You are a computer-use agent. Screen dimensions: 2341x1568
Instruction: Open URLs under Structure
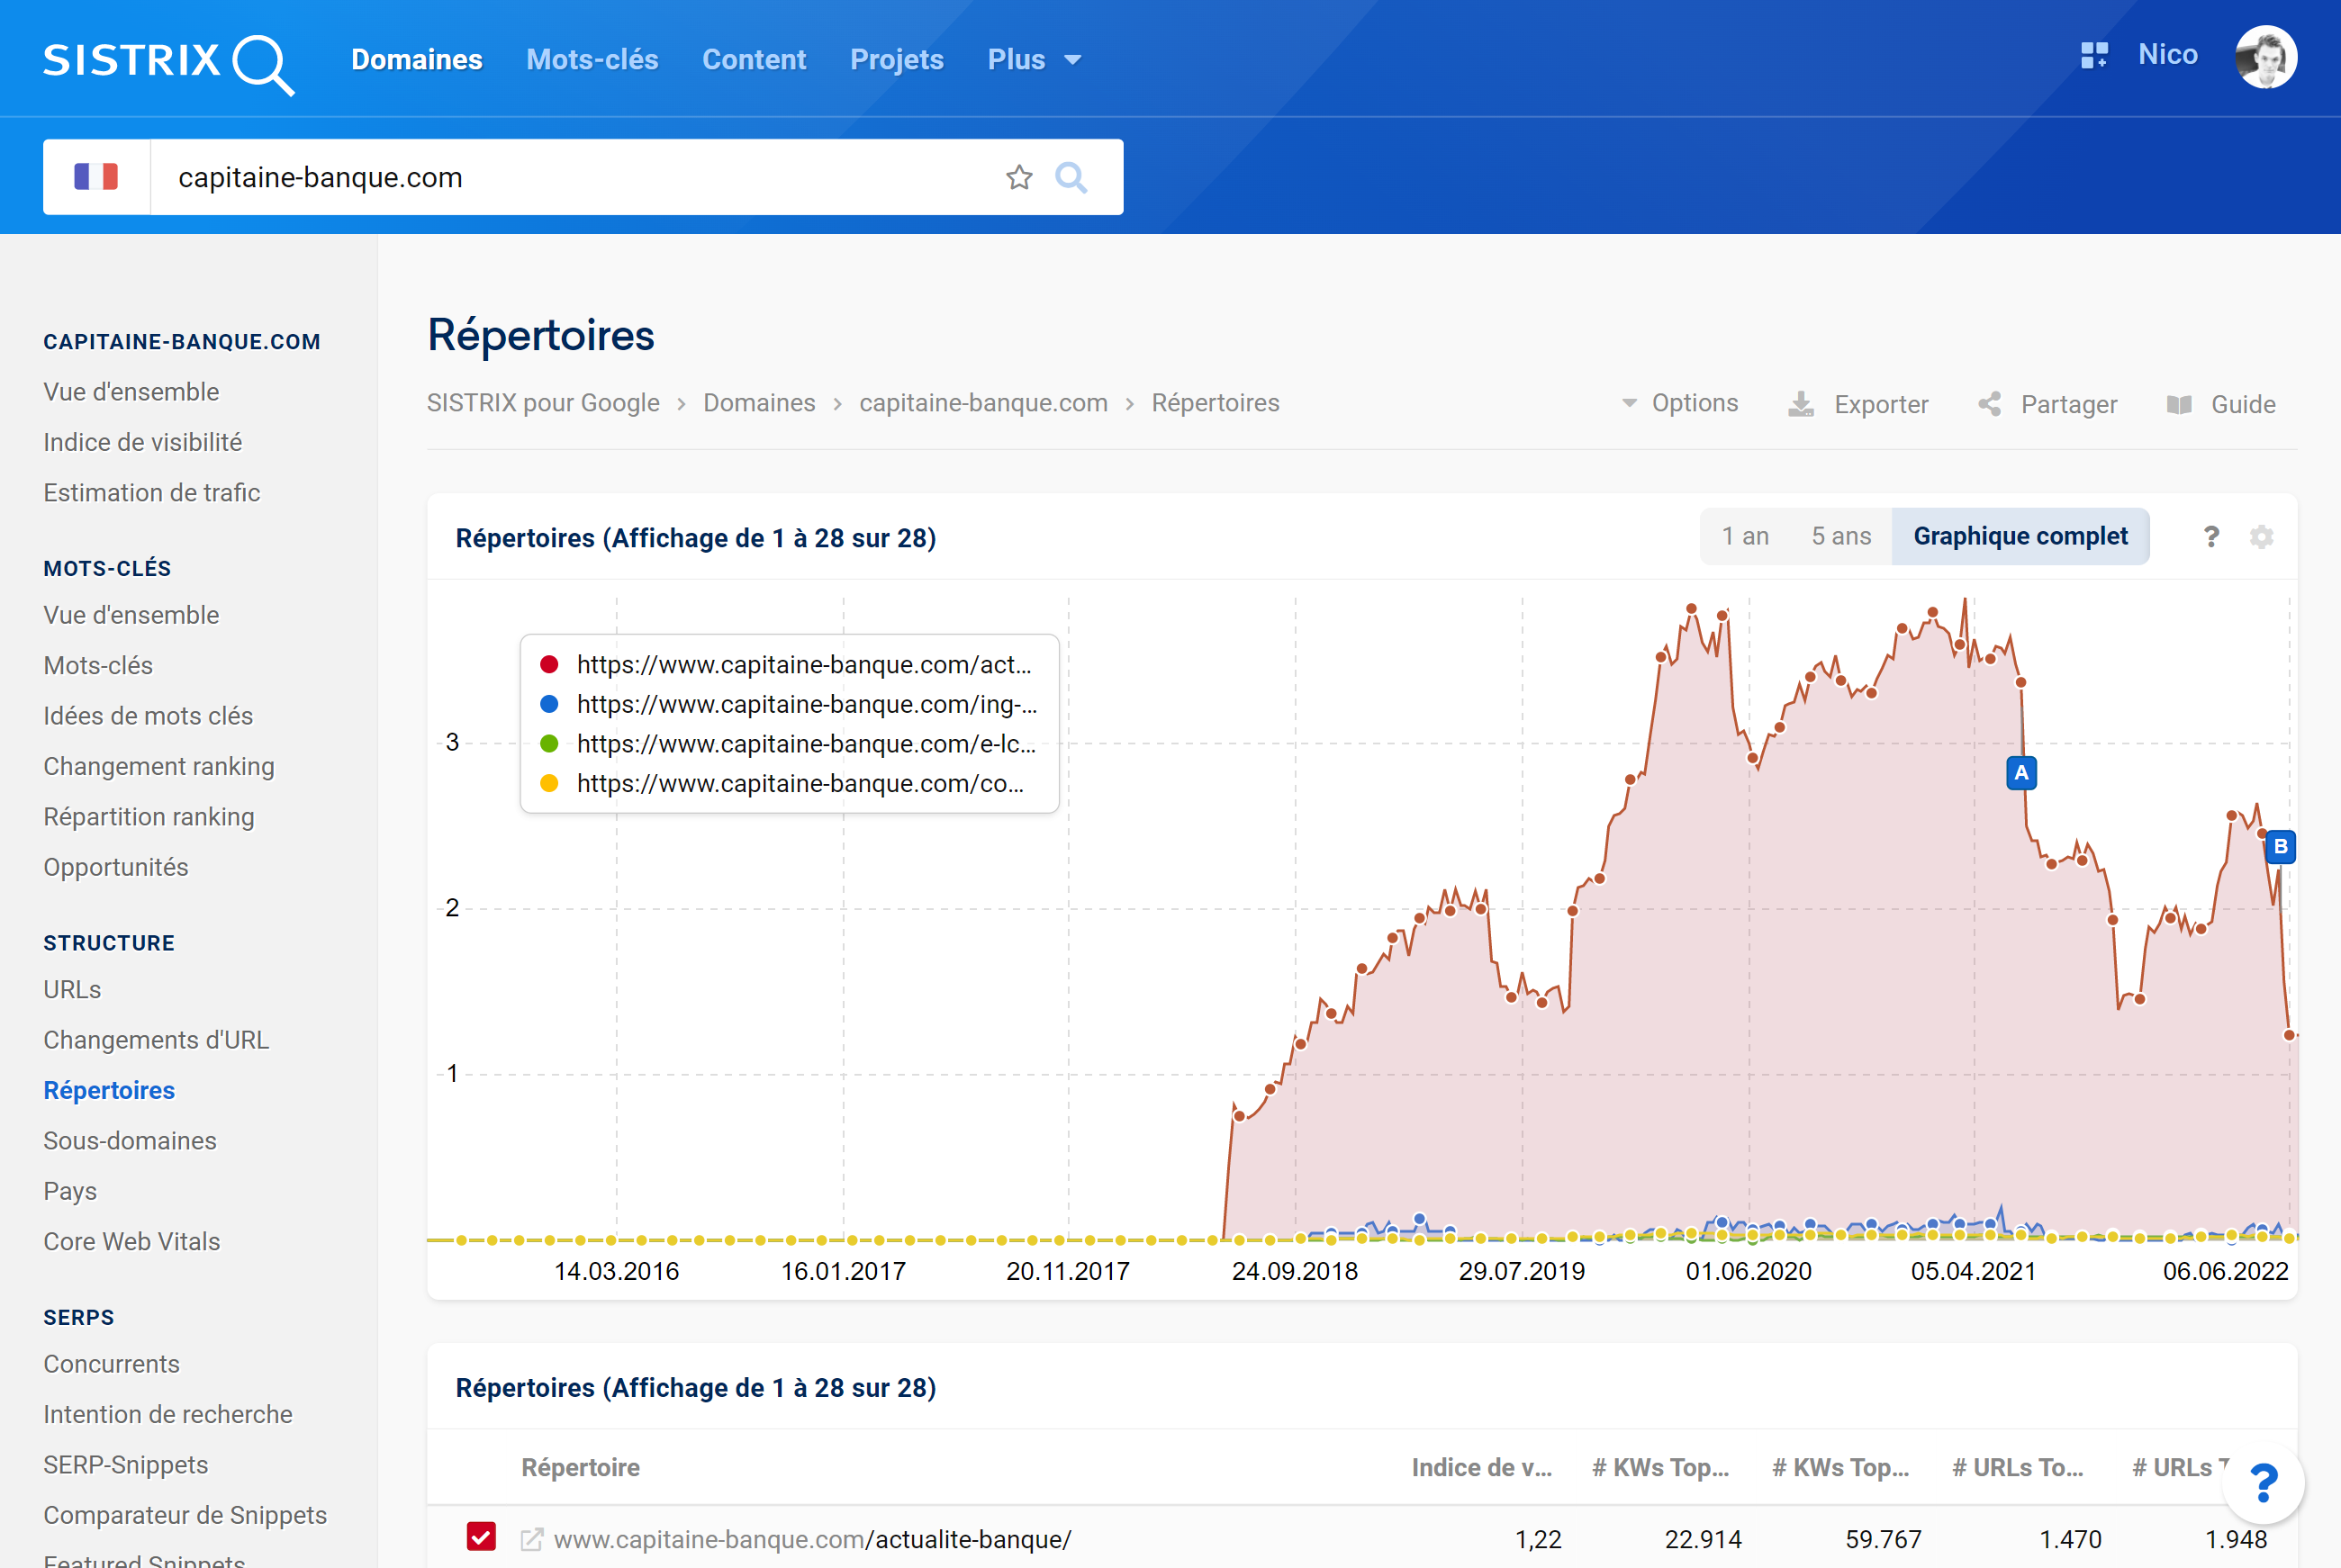(x=72, y=990)
